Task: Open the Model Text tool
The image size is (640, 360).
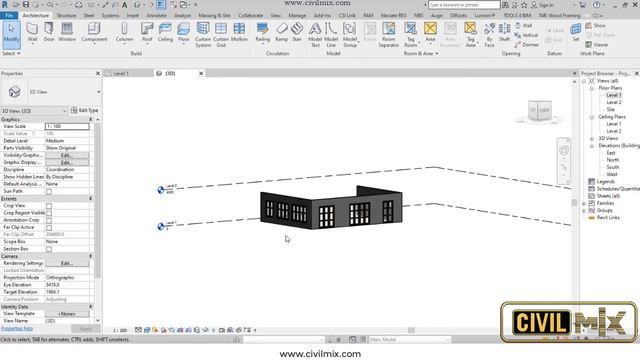Action: (315, 35)
